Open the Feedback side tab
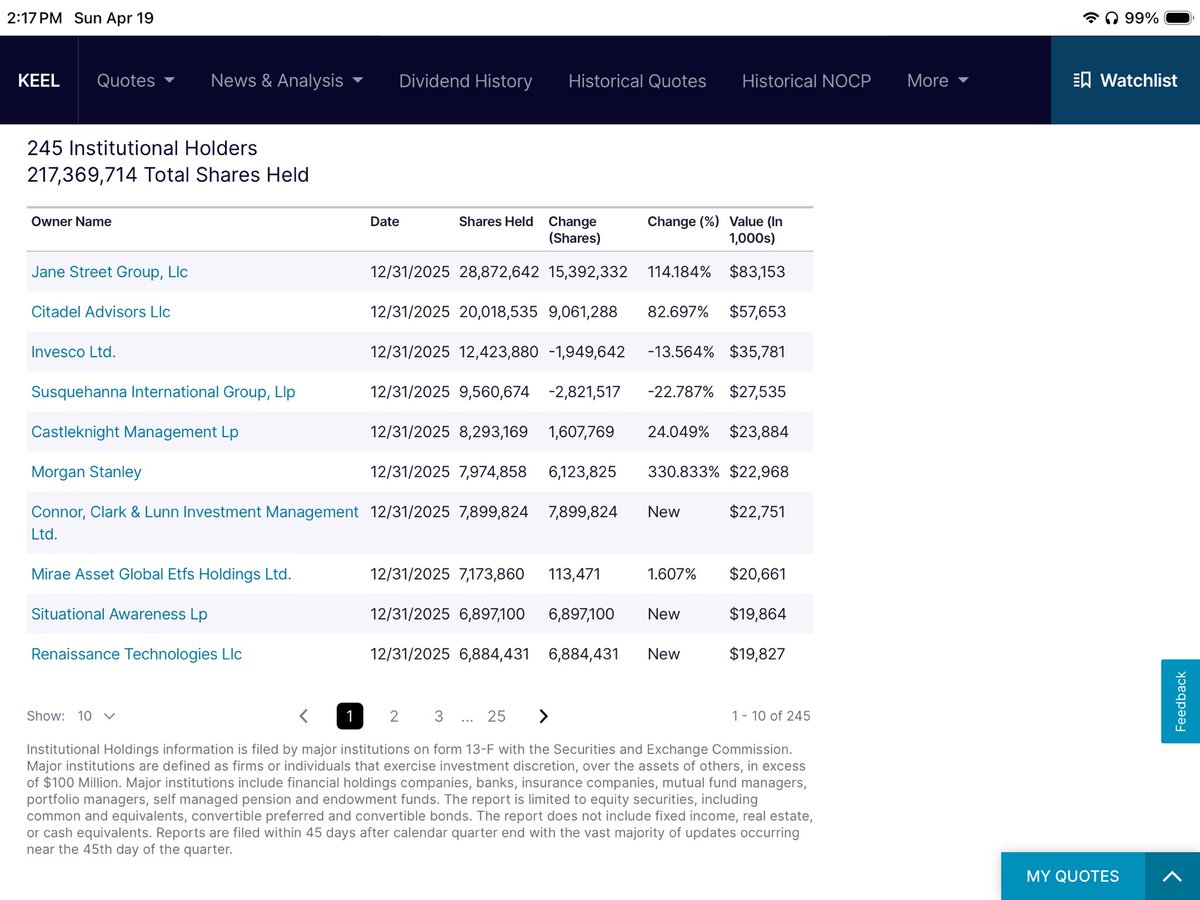Viewport: 1200px width, 900px height. pyautogui.click(x=1180, y=701)
